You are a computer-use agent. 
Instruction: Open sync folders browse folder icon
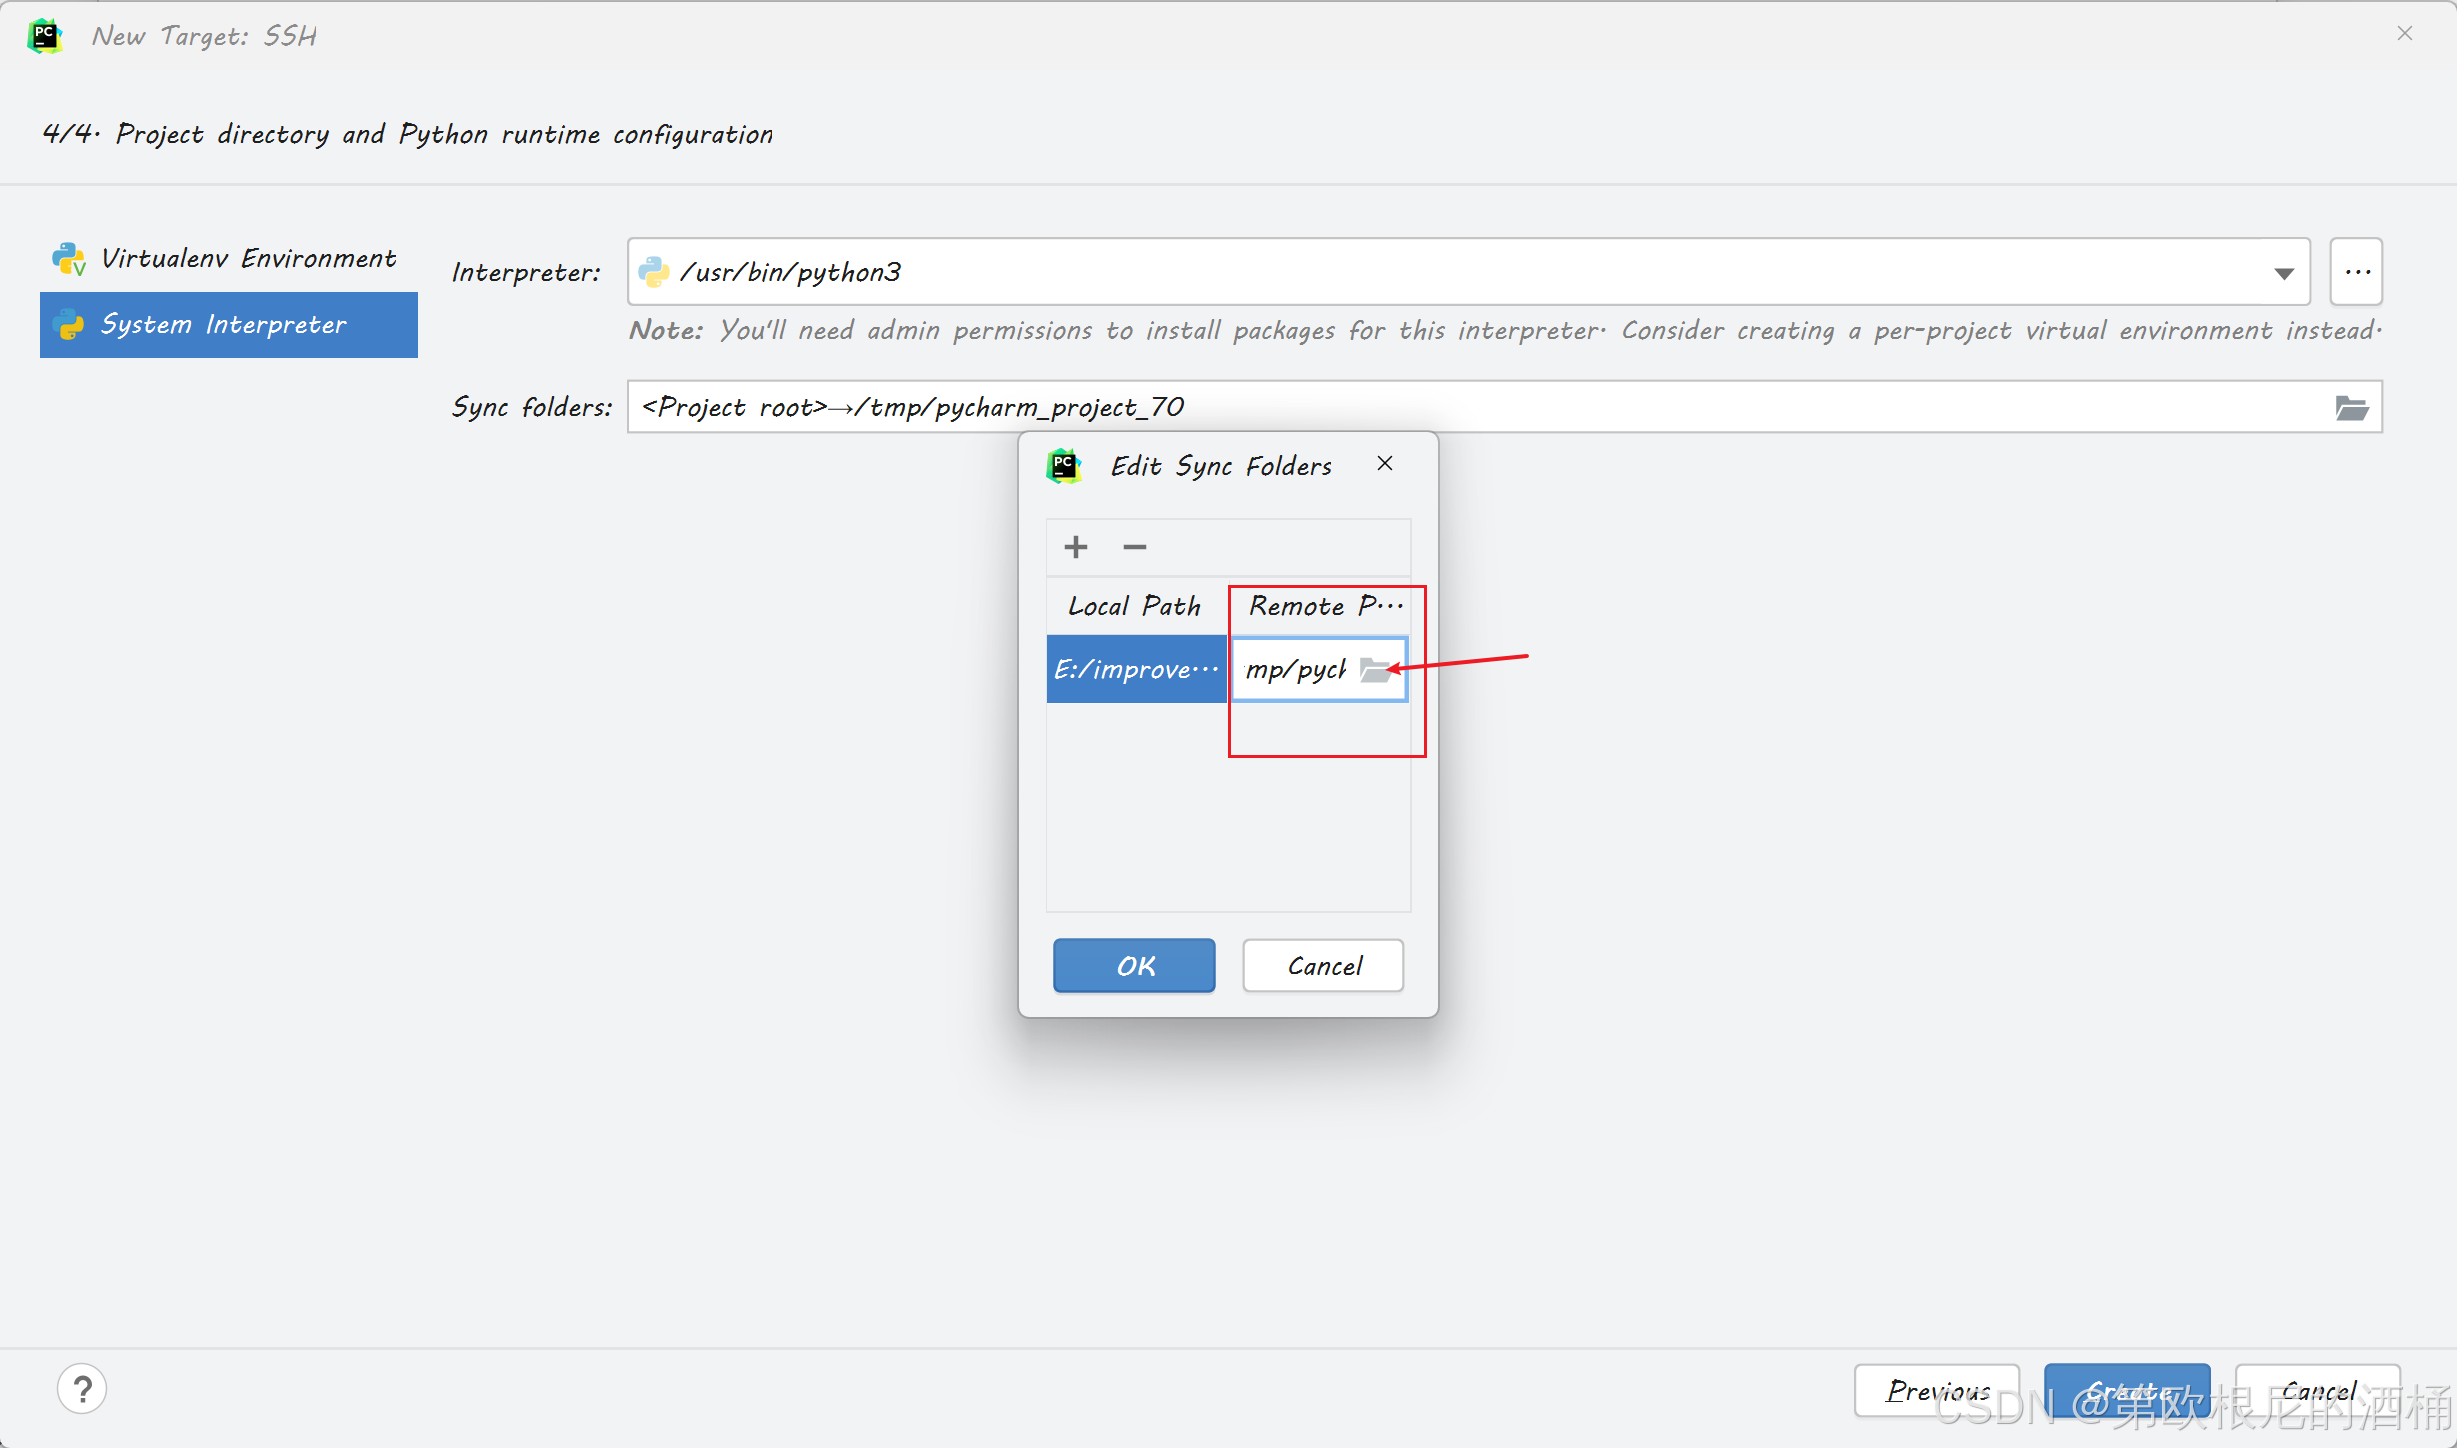click(2351, 407)
